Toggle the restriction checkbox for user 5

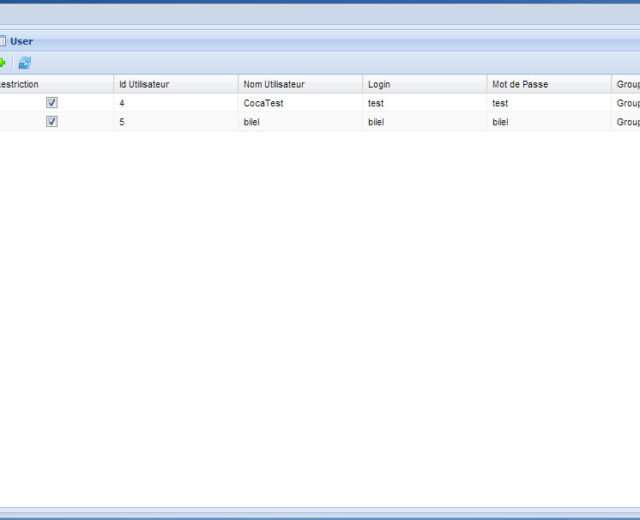52,121
